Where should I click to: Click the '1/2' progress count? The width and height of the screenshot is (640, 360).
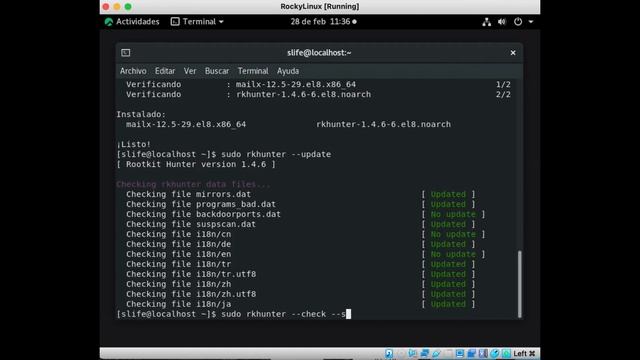click(503, 84)
